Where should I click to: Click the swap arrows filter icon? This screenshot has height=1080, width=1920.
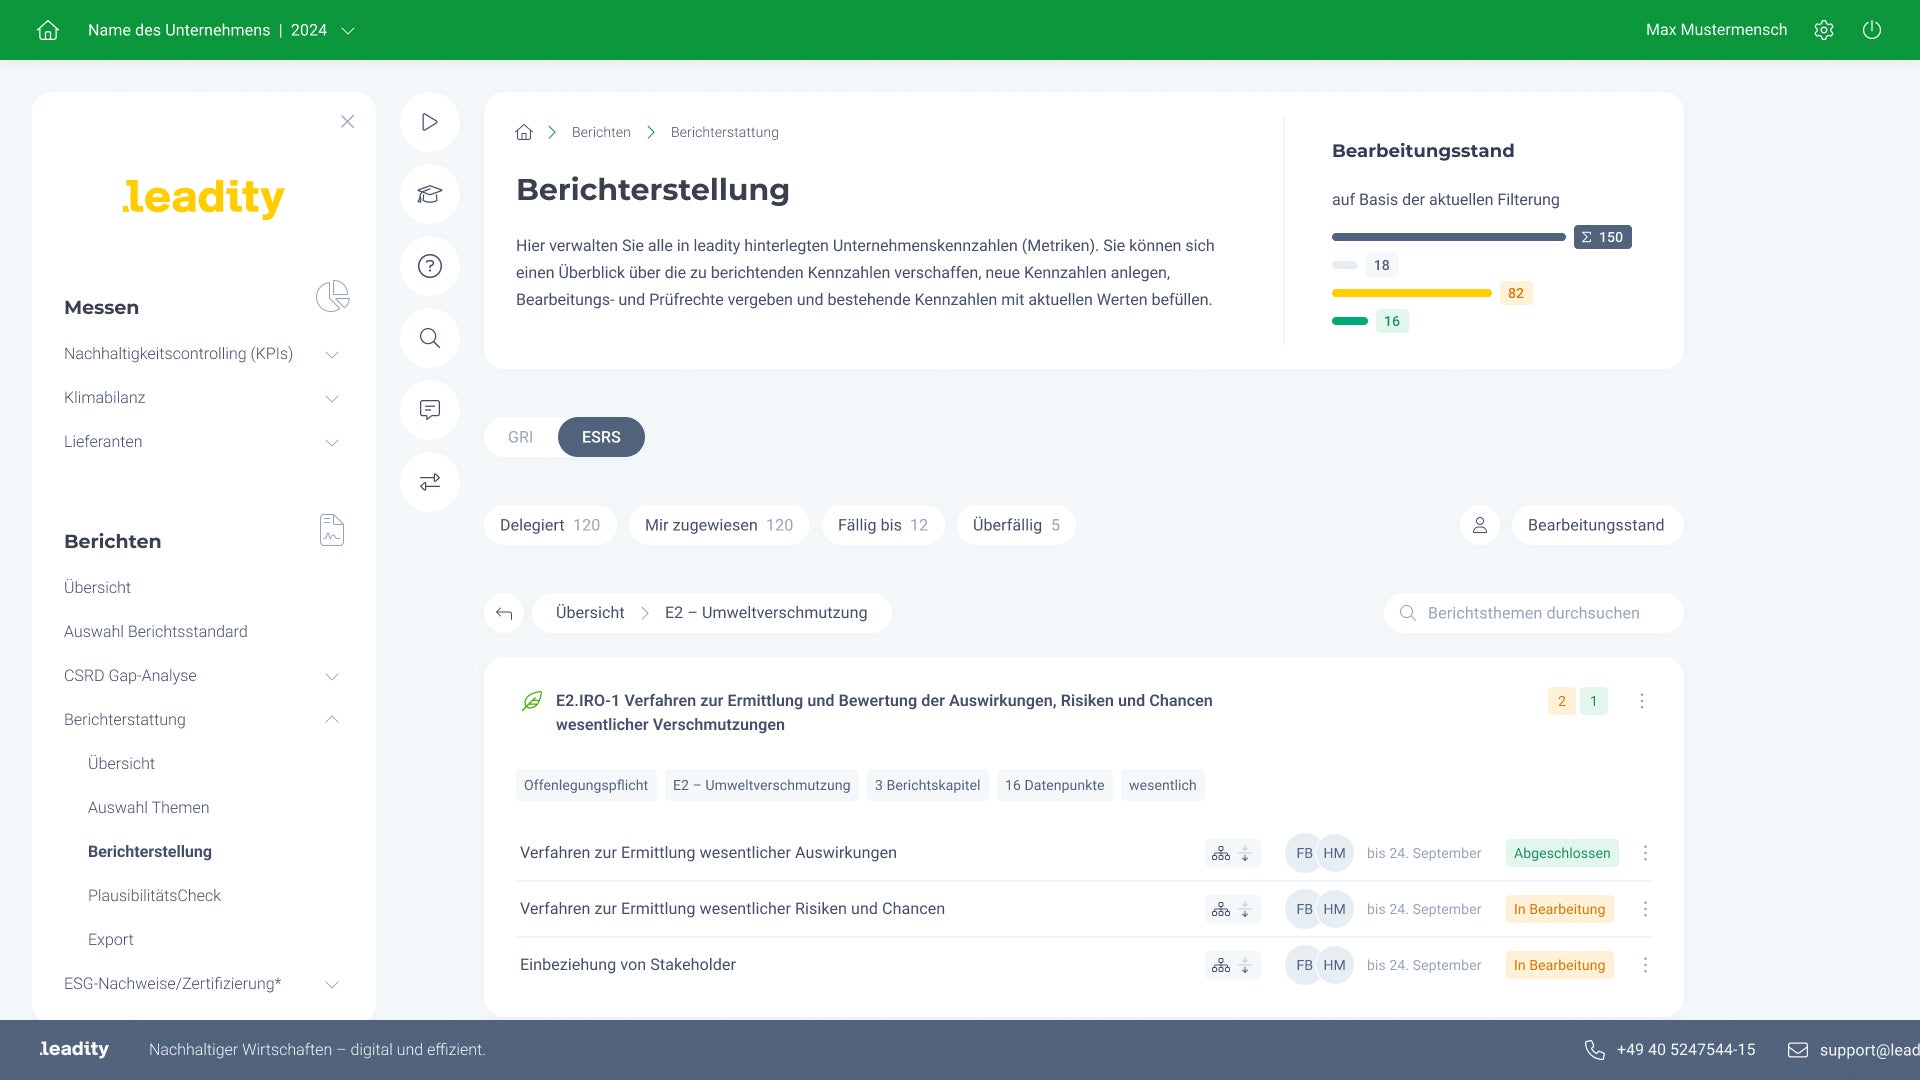pyautogui.click(x=430, y=482)
